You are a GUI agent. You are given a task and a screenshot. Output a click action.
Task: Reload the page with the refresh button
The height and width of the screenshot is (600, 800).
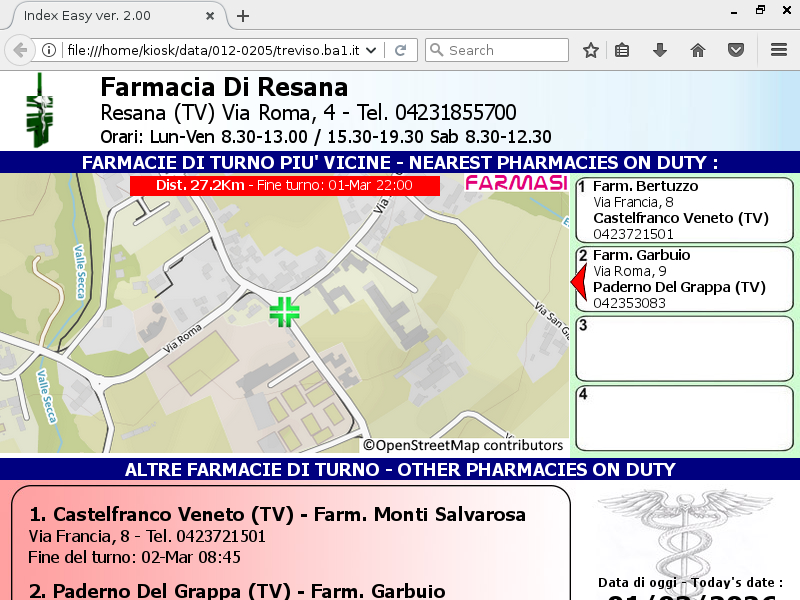tap(400, 50)
